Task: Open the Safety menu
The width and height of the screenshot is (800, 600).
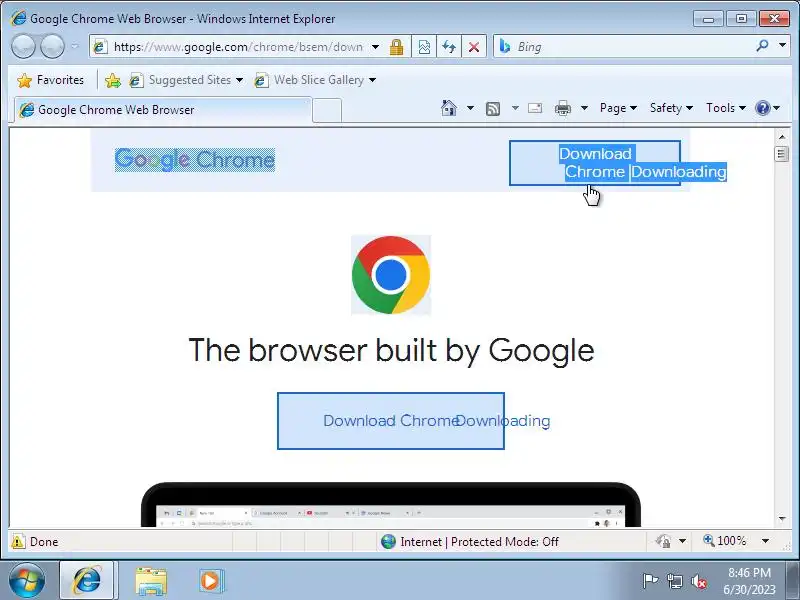Action: coord(671,108)
